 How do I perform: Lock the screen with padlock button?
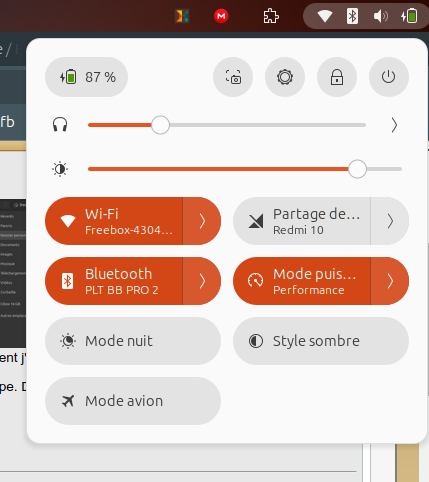pos(337,77)
